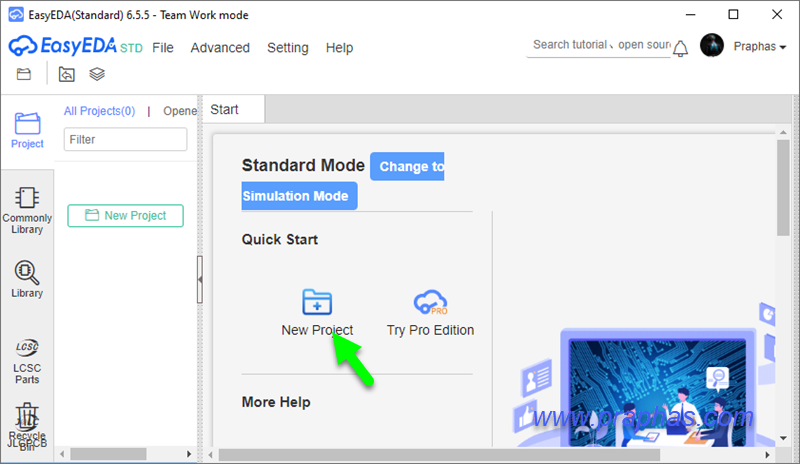Click the user avatar picture
800x464 pixels.
tap(712, 45)
